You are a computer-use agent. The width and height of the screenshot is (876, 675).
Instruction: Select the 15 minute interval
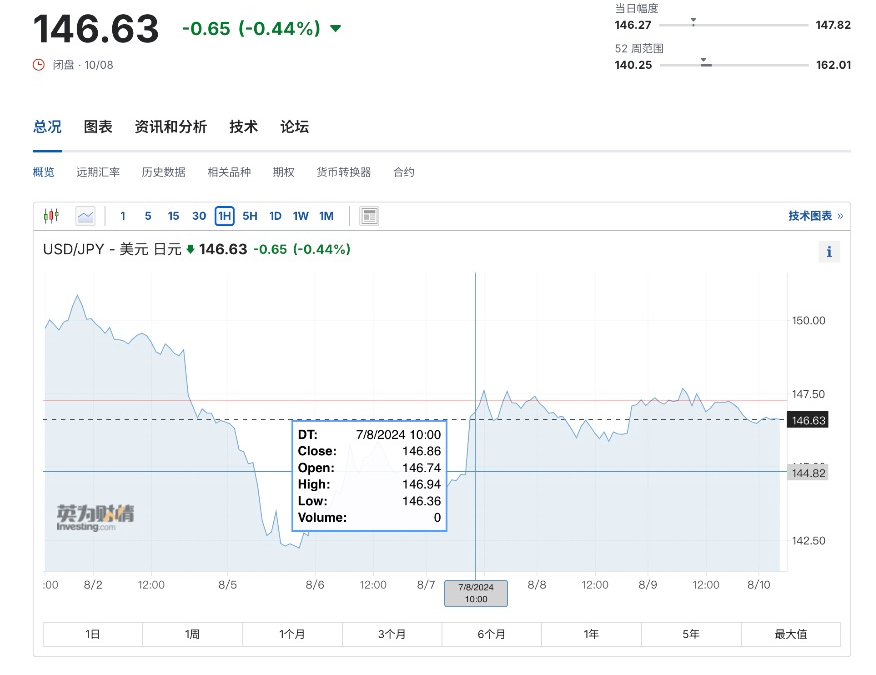pos(173,216)
